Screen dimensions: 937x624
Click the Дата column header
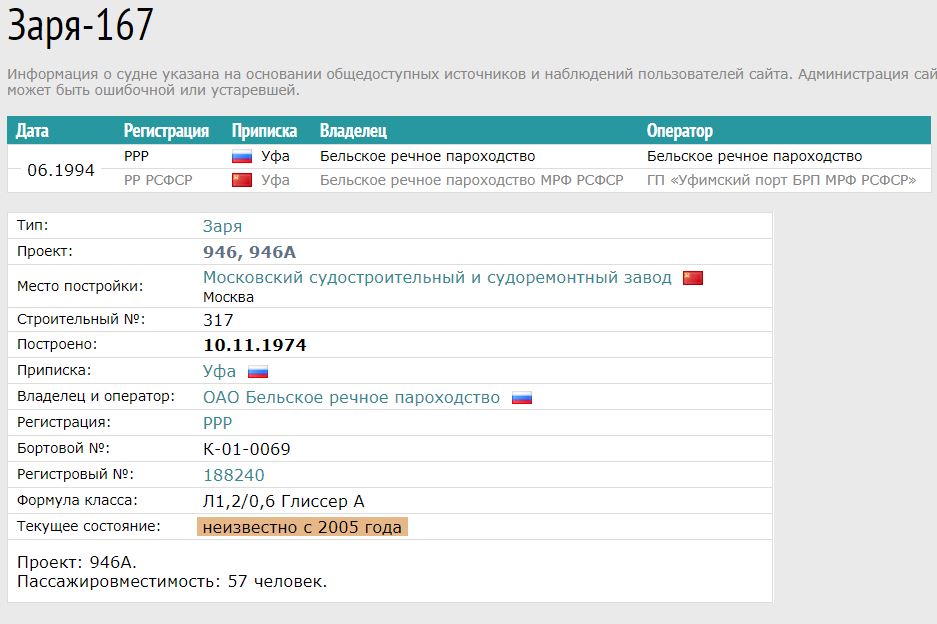[x=32, y=131]
